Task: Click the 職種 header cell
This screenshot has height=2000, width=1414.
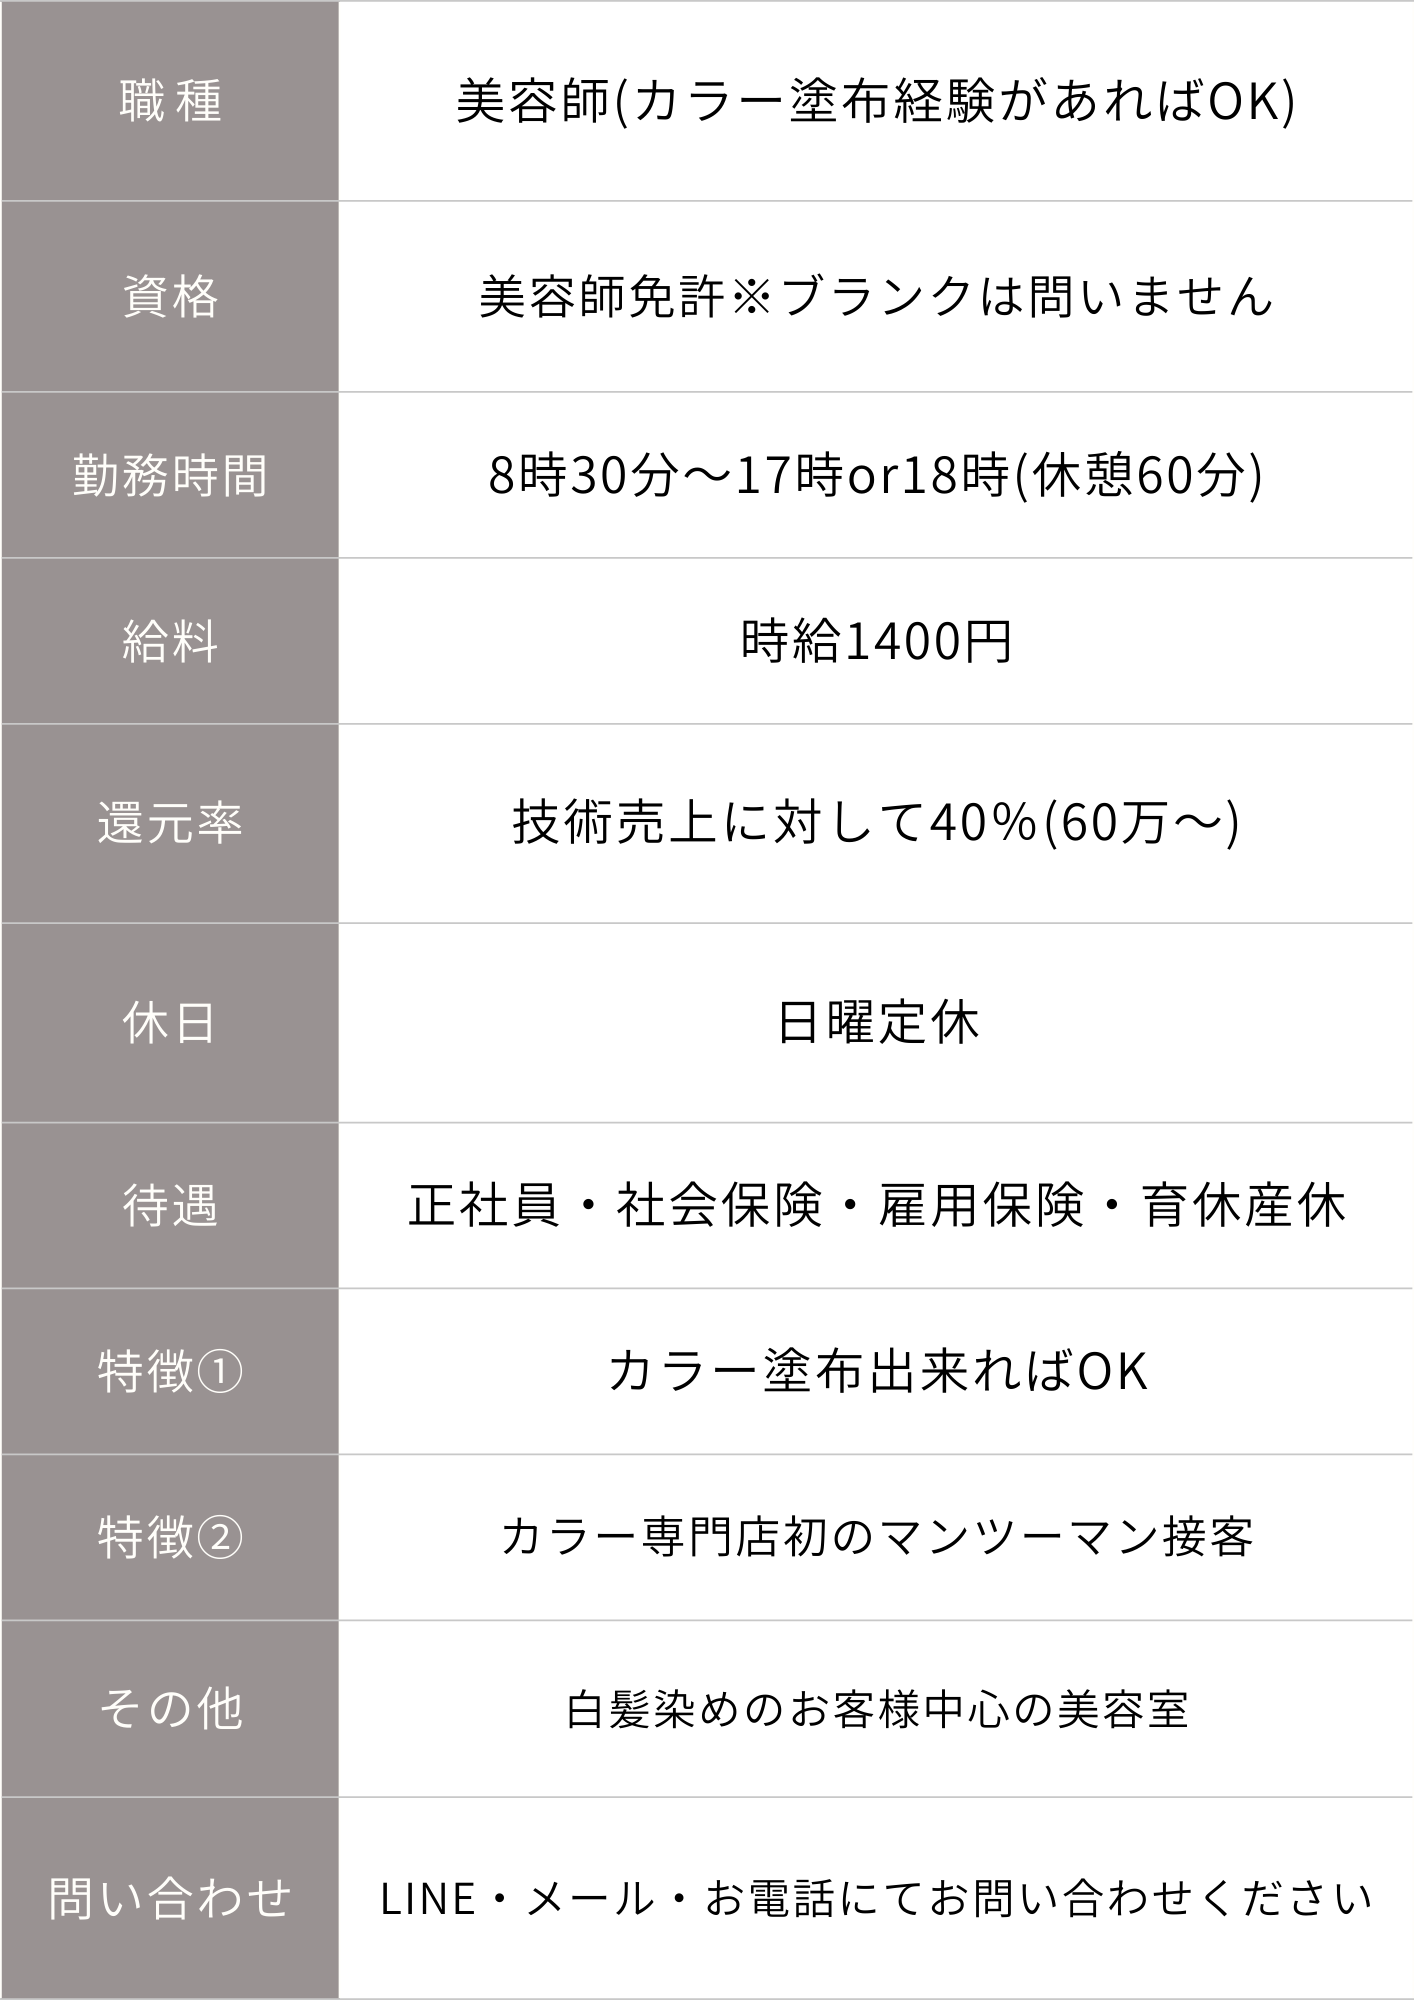Action: [x=169, y=101]
